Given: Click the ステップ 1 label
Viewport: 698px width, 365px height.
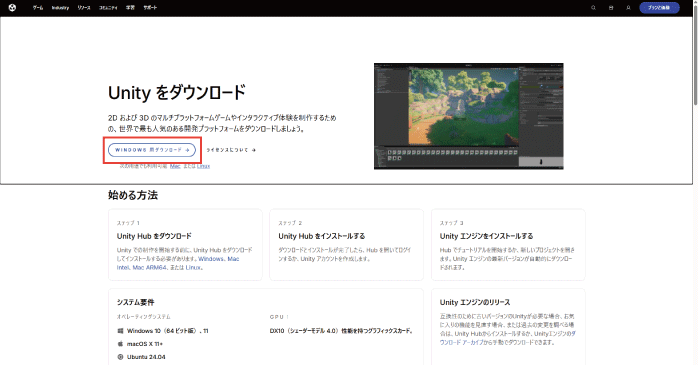Looking at the screenshot, I should coord(128,223).
